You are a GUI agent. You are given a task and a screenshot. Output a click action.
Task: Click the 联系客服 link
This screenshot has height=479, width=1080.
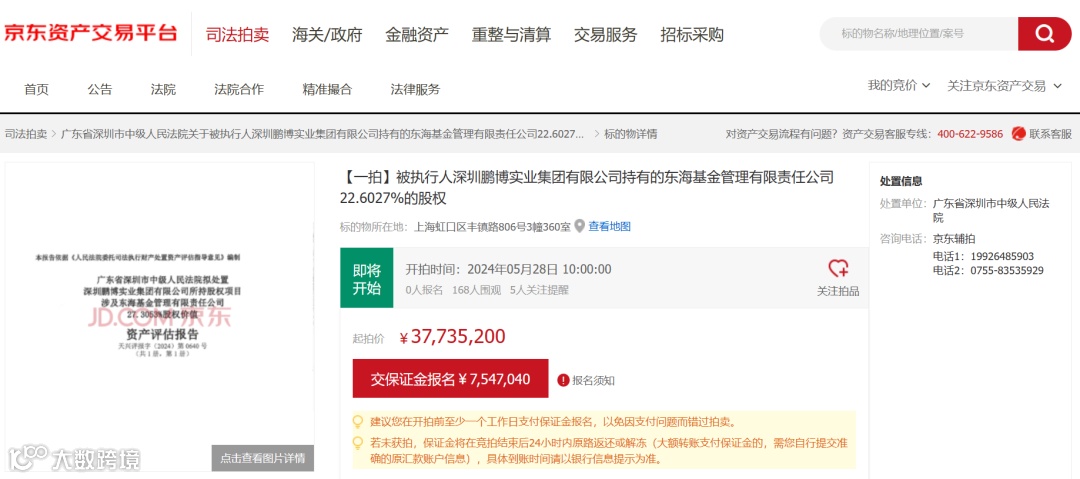(x=1050, y=134)
